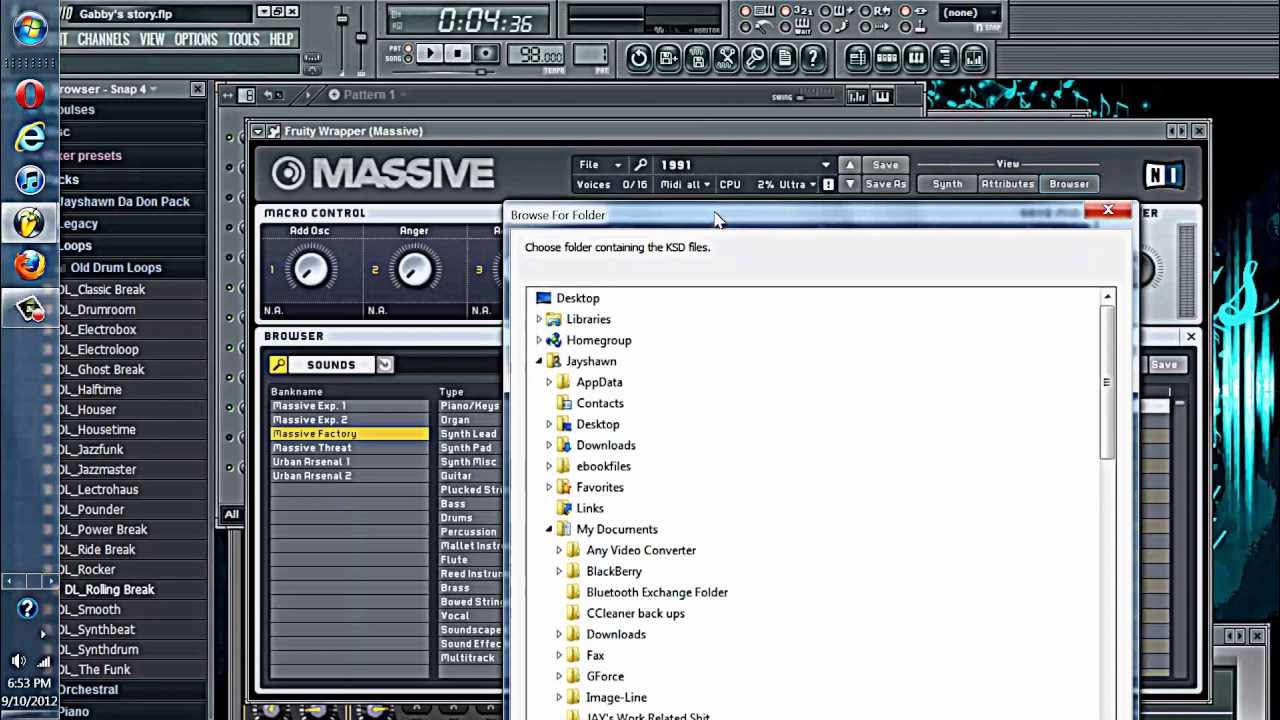1280x720 pixels.
Task: Open the Ultra quality dropdown
Action: coord(798,184)
